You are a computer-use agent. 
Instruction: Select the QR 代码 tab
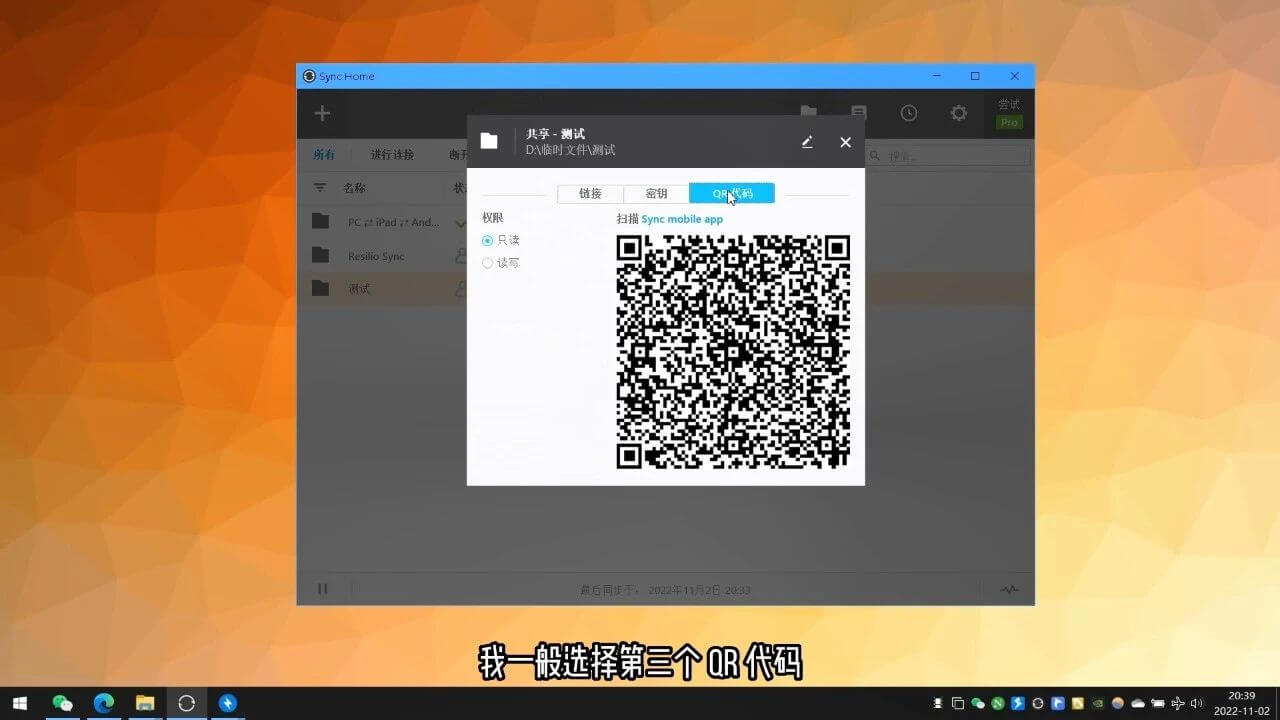coord(731,194)
